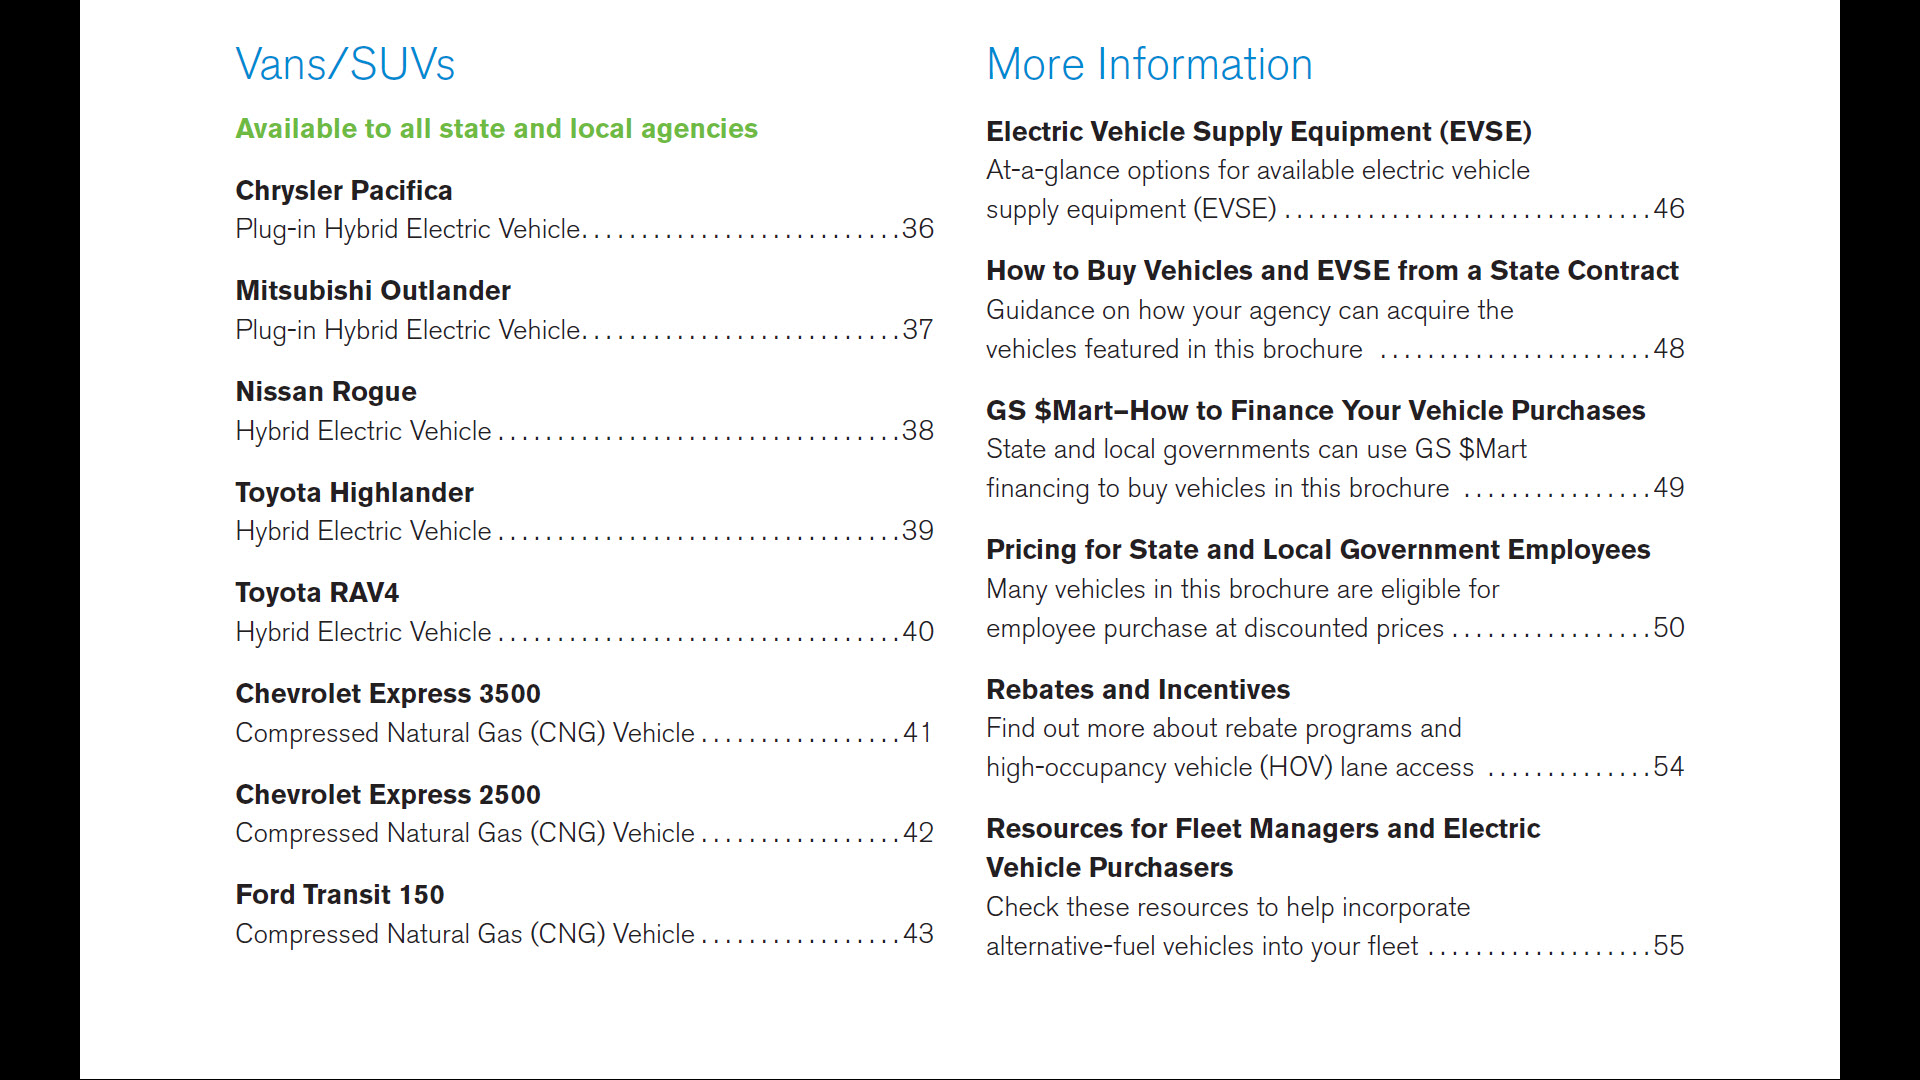Click 'Vehicle Purchasers' heading line
Image resolution: width=1920 pixels, height=1080 pixels.
tap(1110, 868)
